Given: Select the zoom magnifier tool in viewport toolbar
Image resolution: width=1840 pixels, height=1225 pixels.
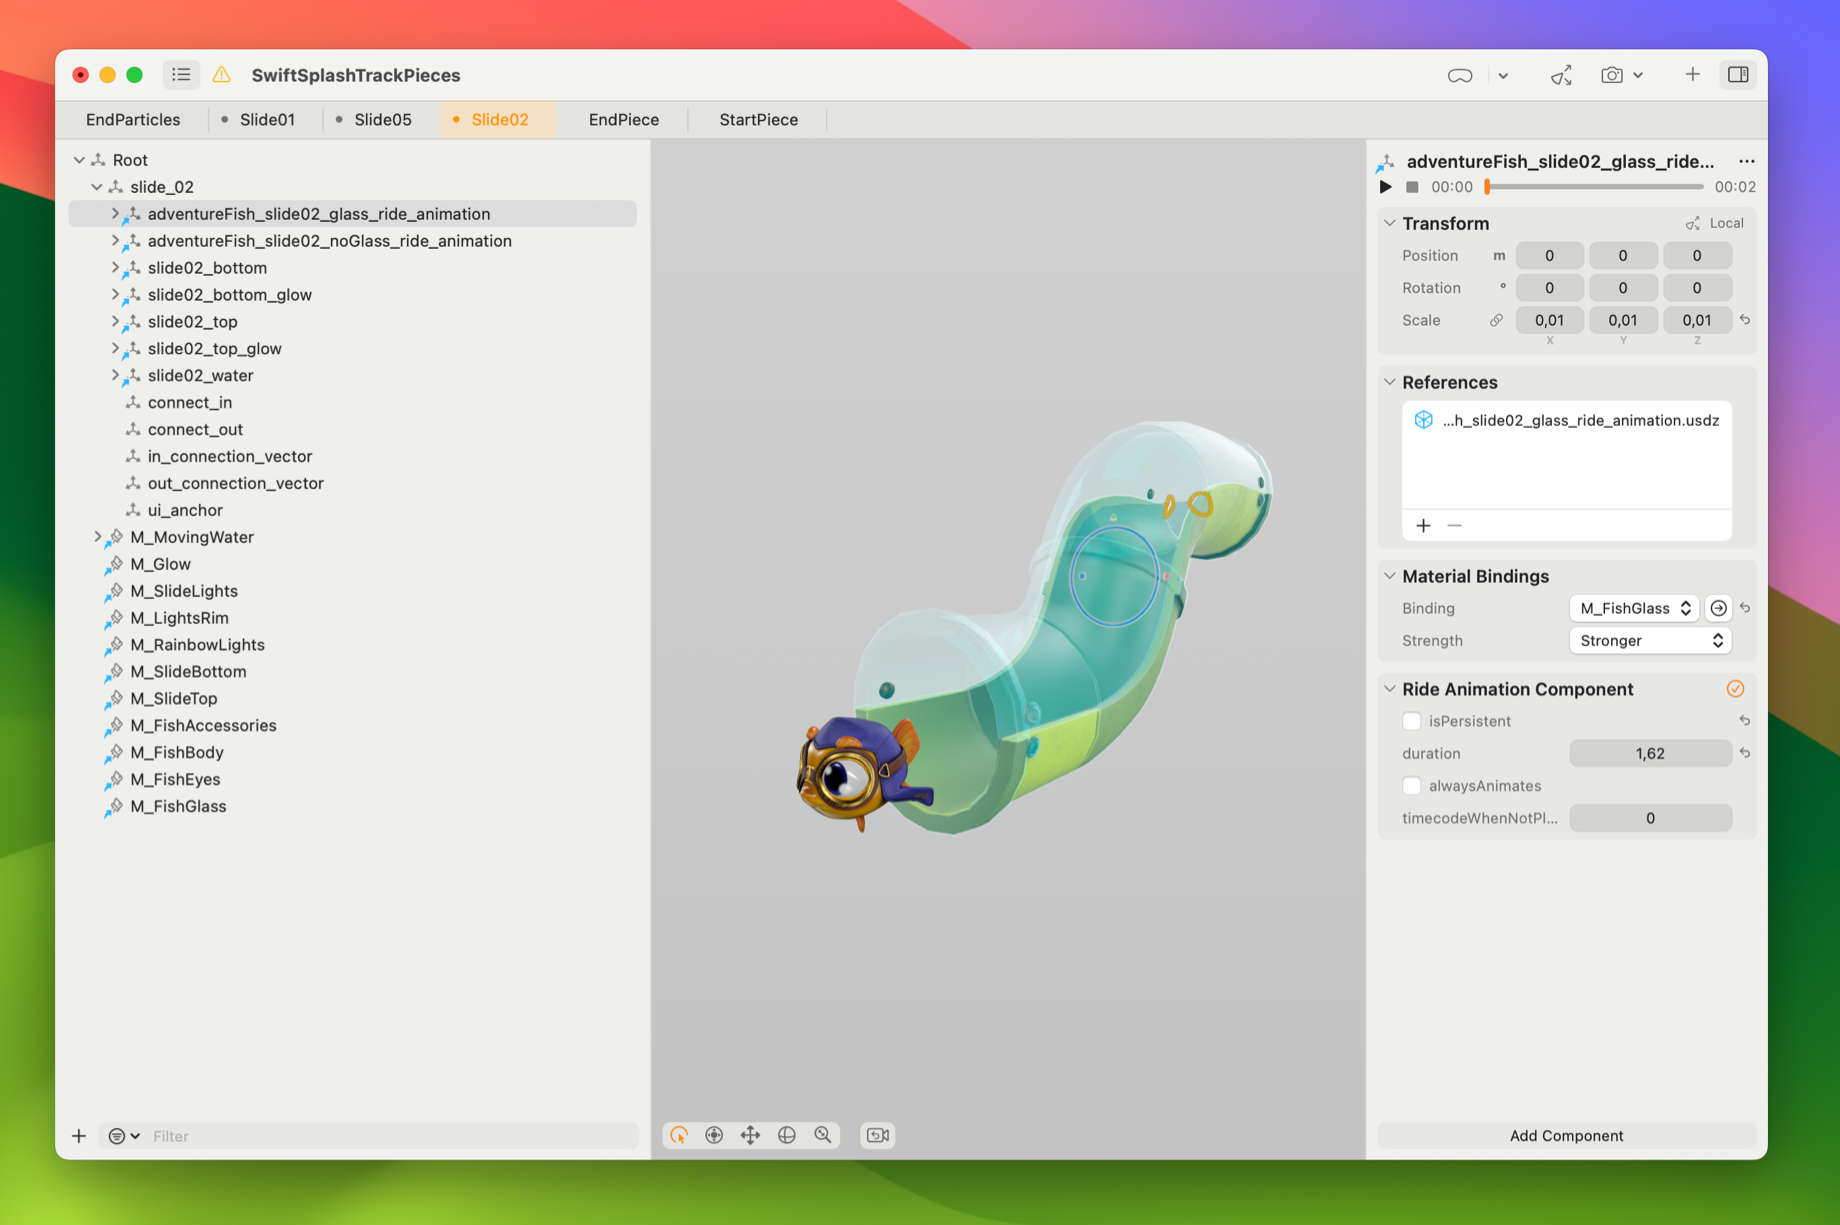Looking at the screenshot, I should 823,1135.
